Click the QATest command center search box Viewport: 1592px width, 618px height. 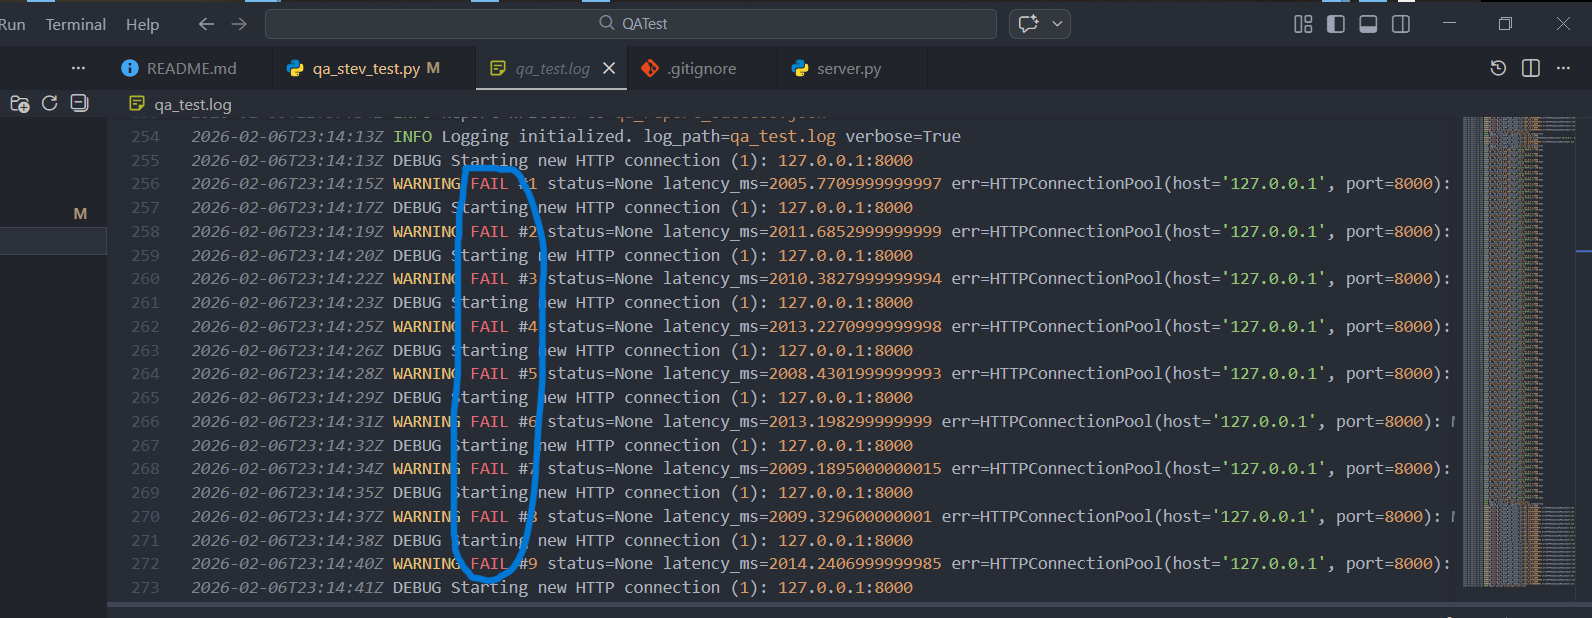coord(631,24)
